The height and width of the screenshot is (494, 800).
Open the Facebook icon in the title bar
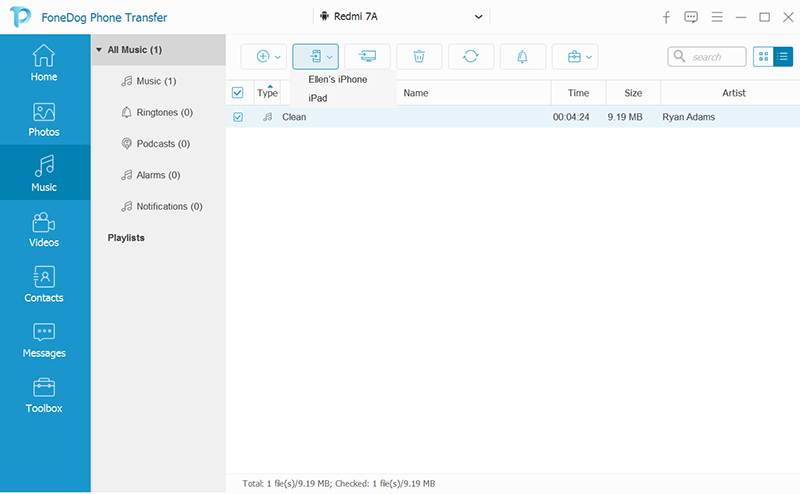(x=666, y=17)
